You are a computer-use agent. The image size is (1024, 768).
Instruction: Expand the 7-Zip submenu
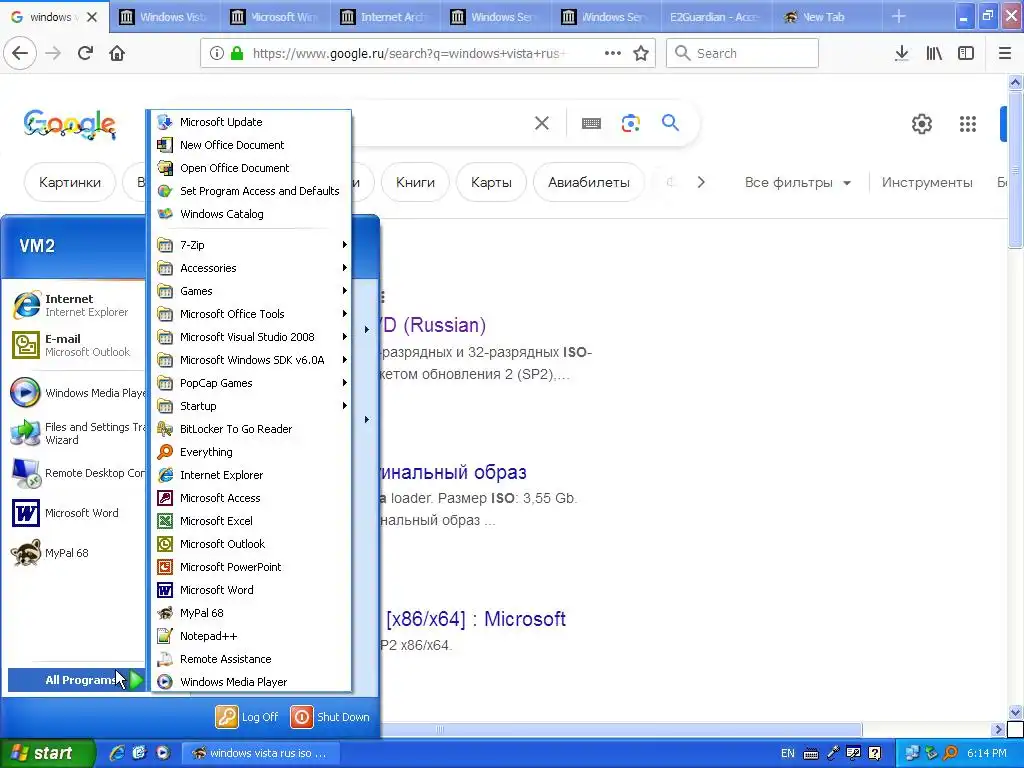click(x=251, y=245)
